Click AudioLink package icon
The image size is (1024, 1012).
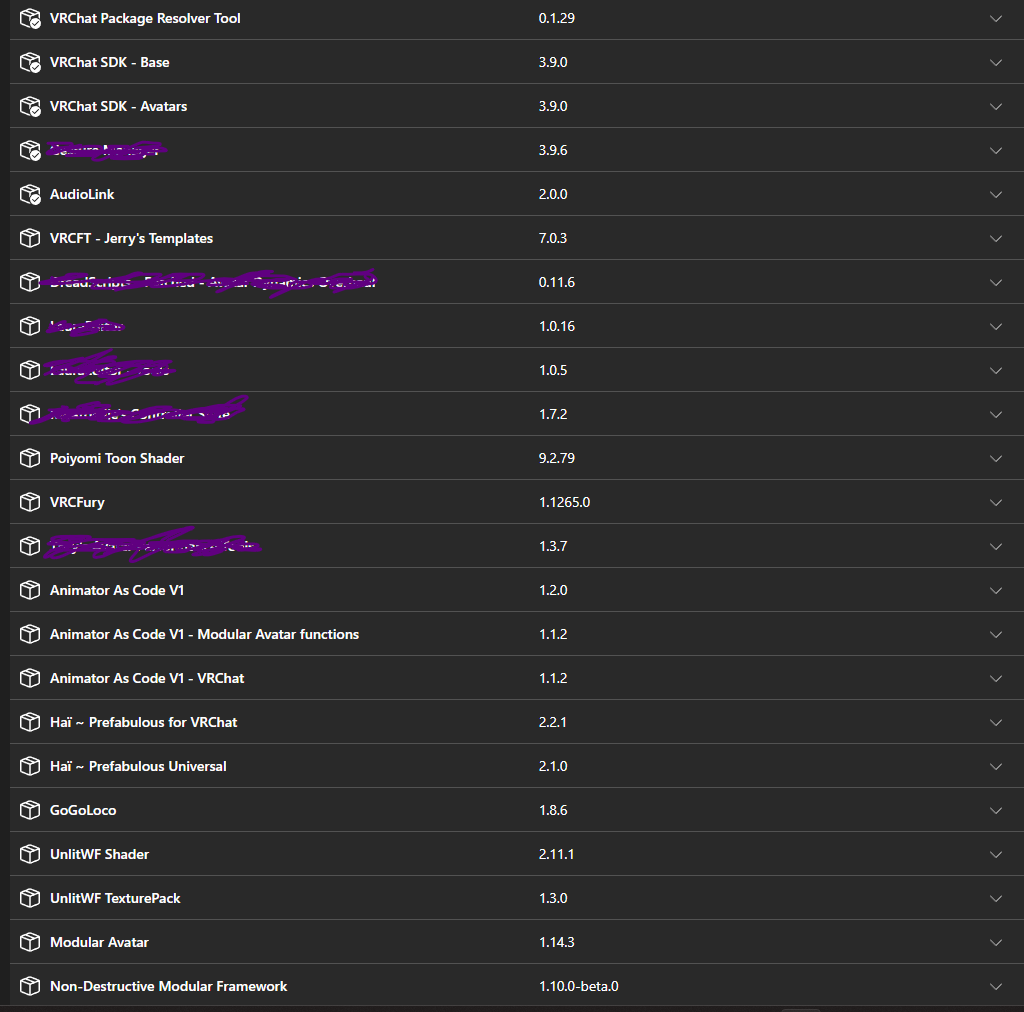(30, 195)
